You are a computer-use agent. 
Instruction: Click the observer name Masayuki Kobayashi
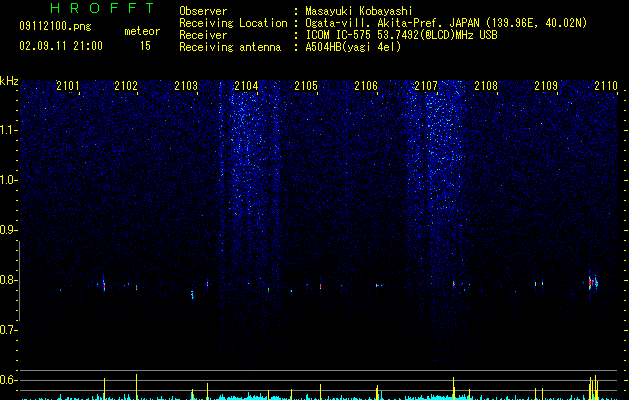pos(359,11)
